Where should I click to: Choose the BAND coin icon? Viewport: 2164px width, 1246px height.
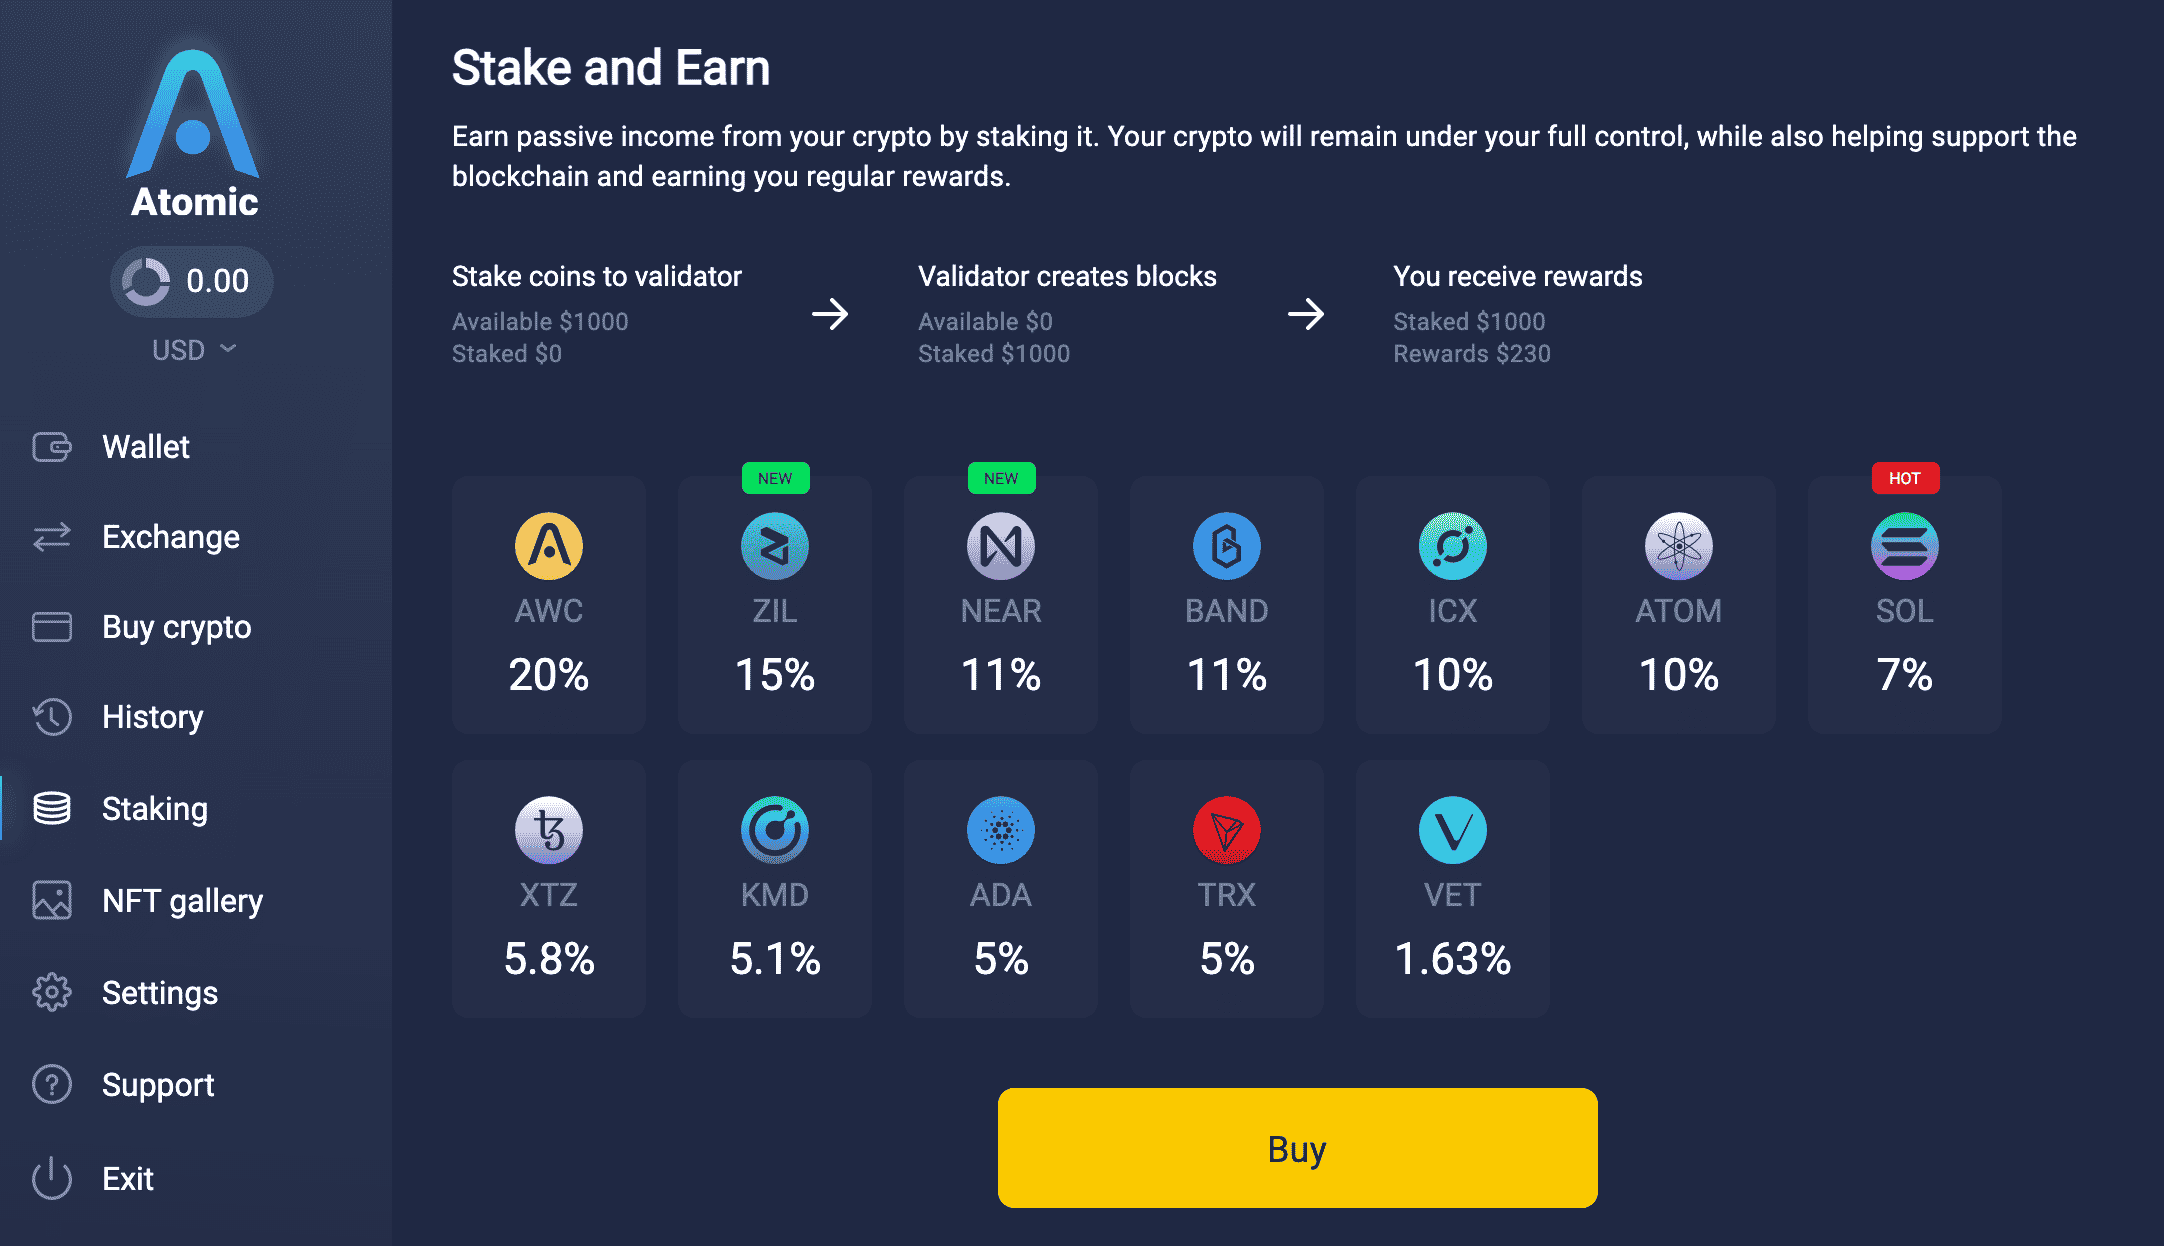pyautogui.click(x=1227, y=546)
